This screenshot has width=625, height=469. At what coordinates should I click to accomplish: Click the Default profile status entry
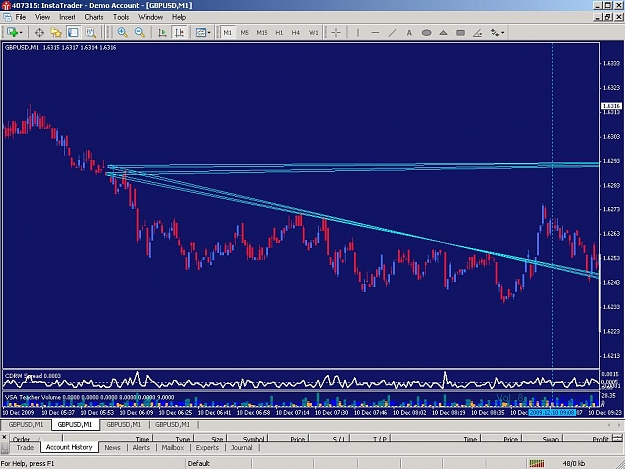click(x=199, y=463)
